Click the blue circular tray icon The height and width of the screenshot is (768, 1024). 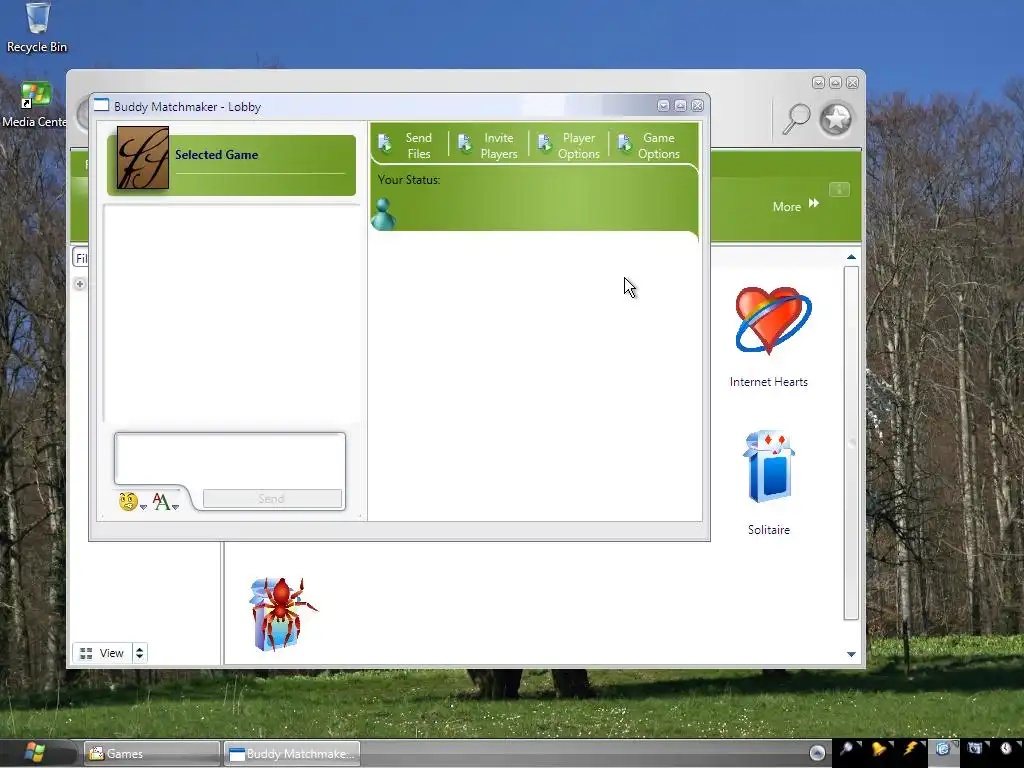[942, 748]
